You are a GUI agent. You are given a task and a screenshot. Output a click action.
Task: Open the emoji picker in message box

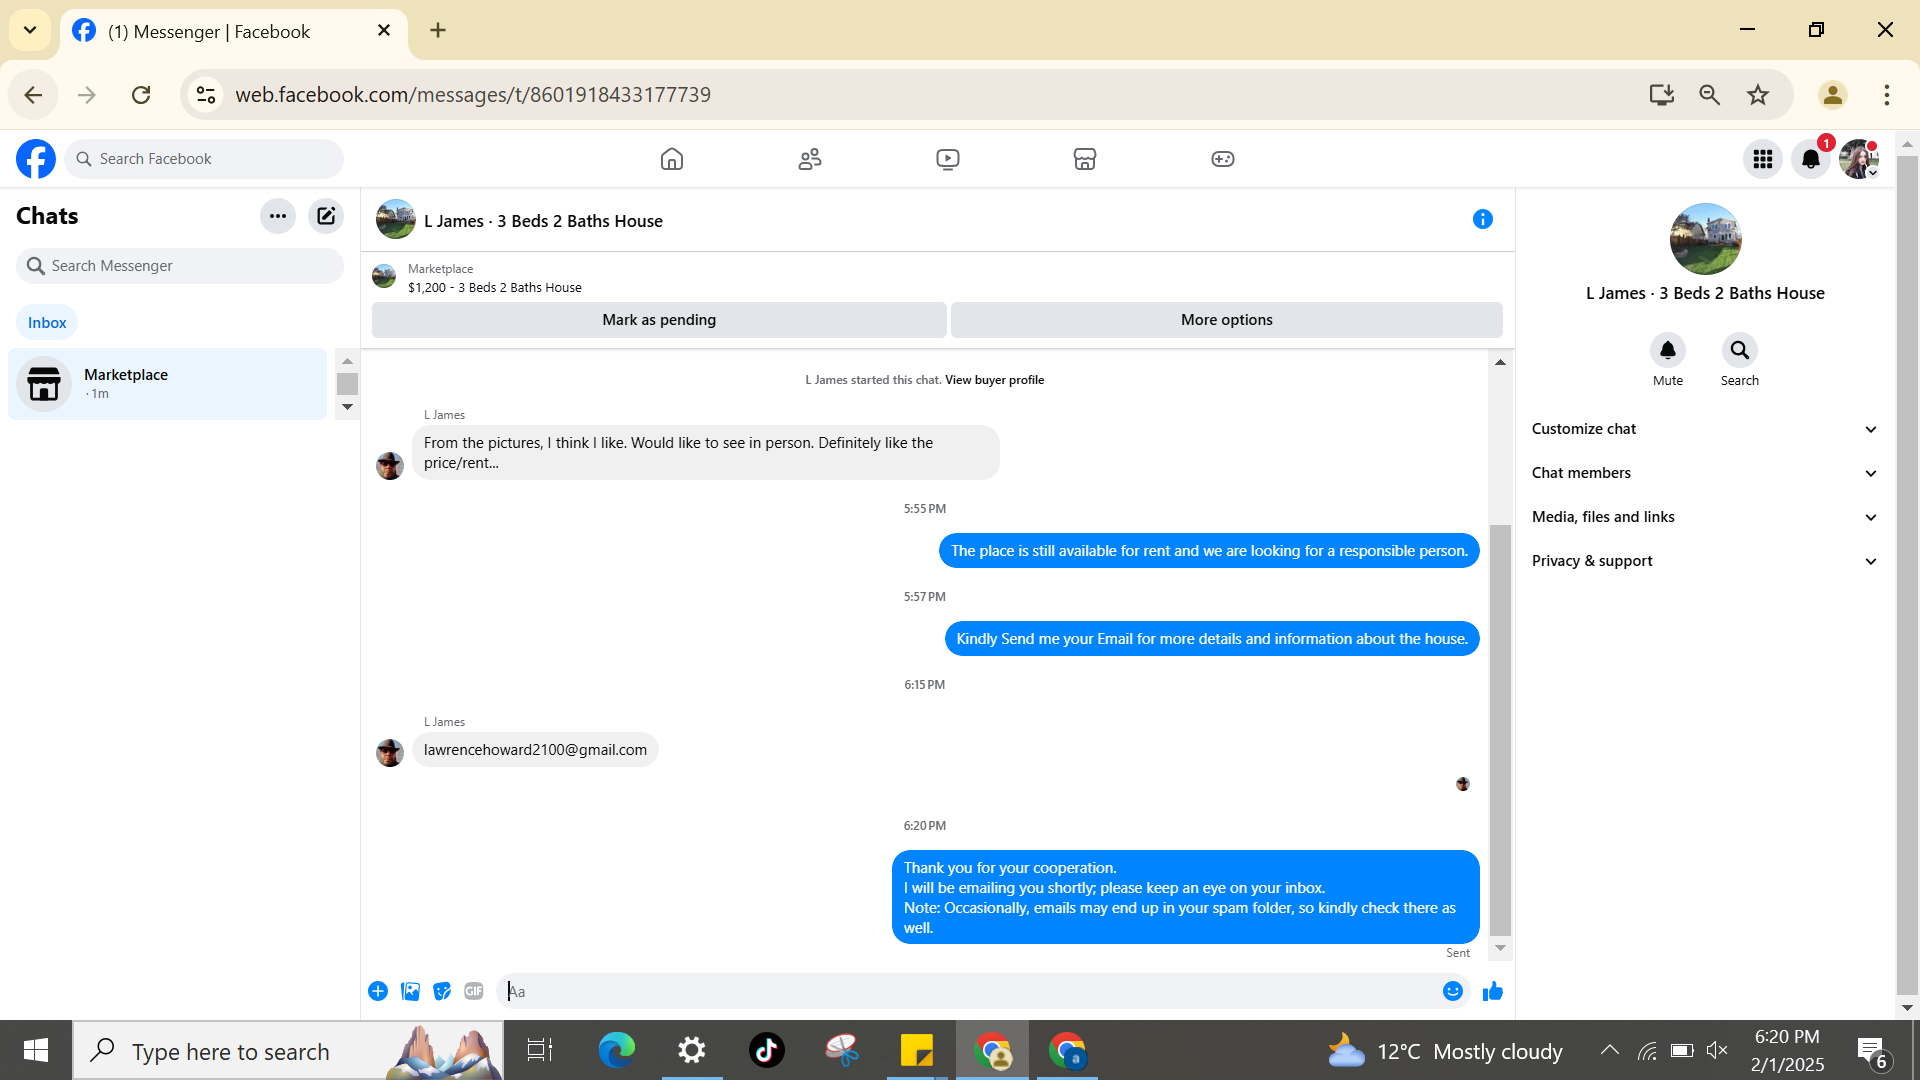[x=1452, y=991]
